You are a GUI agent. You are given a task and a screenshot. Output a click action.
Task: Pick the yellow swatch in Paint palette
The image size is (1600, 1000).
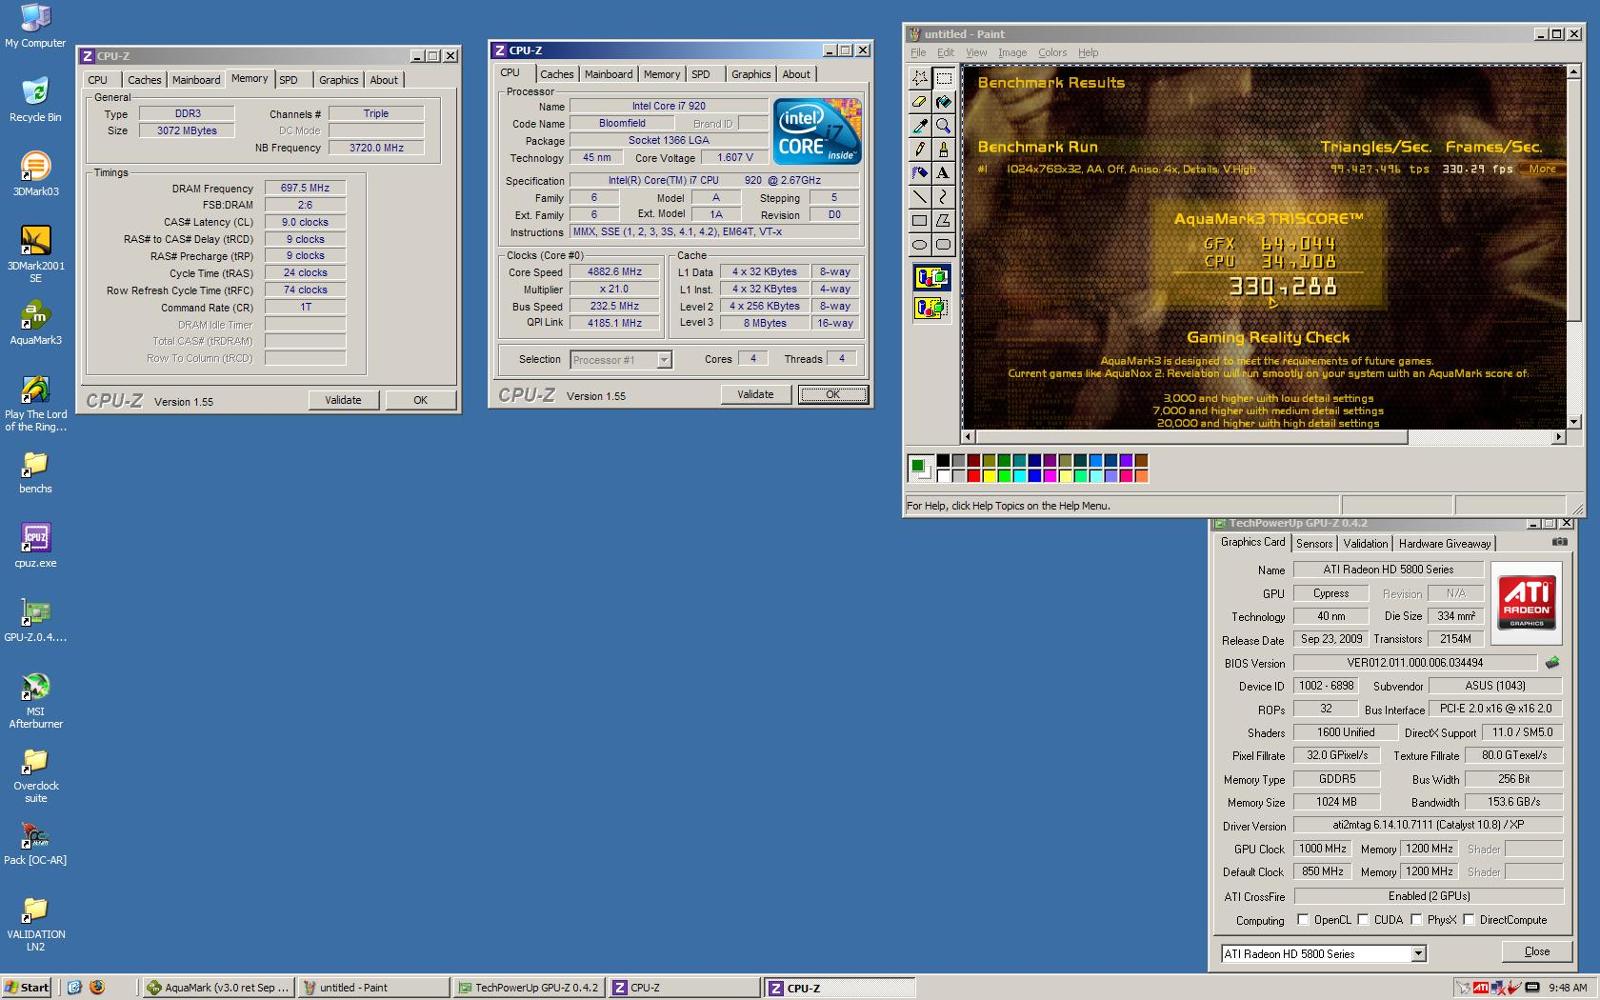tap(989, 476)
